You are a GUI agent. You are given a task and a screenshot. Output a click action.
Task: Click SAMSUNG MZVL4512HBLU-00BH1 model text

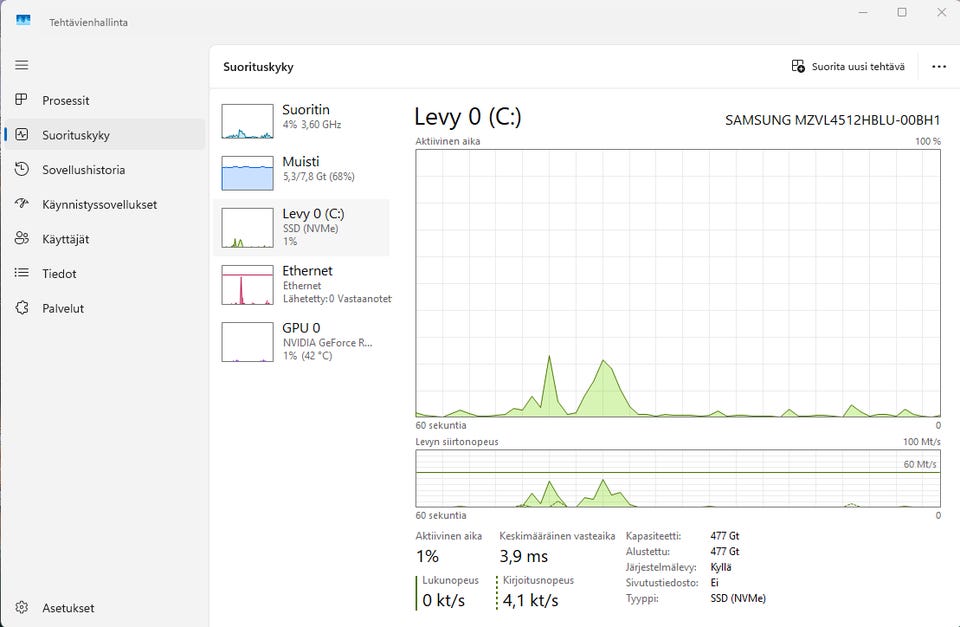832,120
